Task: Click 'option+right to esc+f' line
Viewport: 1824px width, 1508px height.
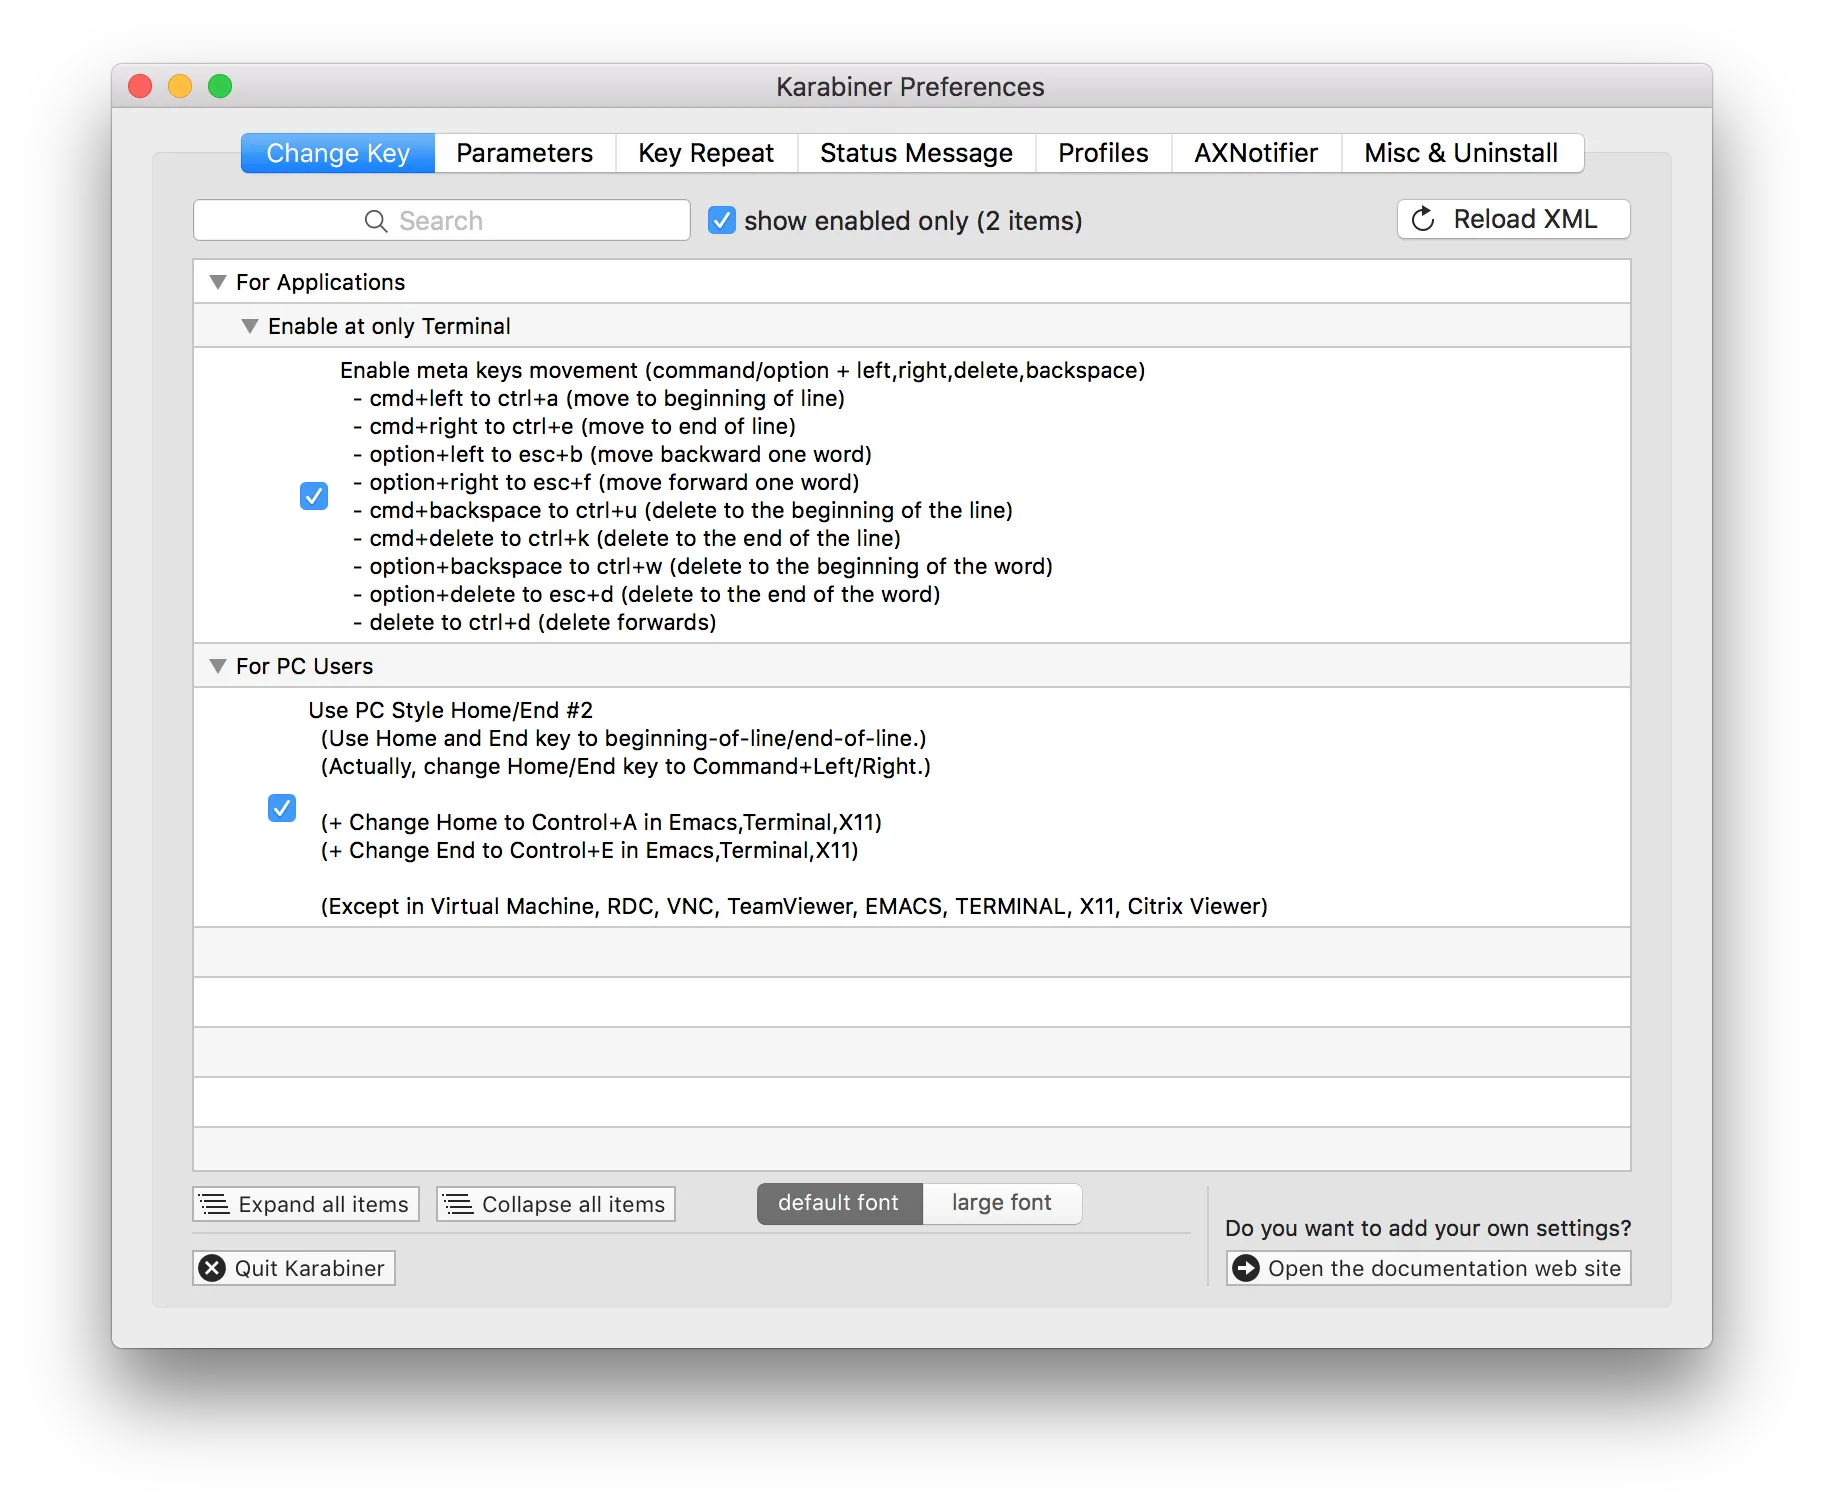Action: click(x=606, y=482)
